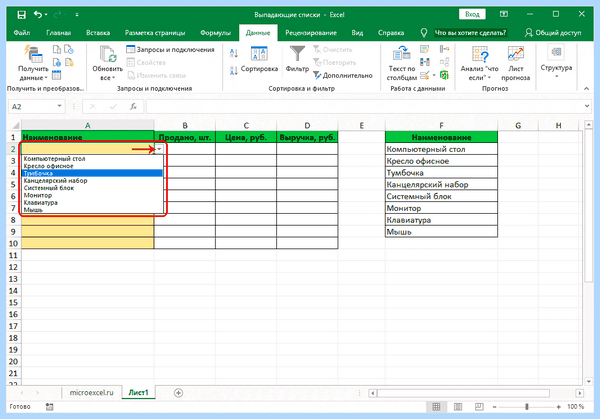Save the workbook using the disk icon
600x419 pixels.
click(x=21, y=15)
